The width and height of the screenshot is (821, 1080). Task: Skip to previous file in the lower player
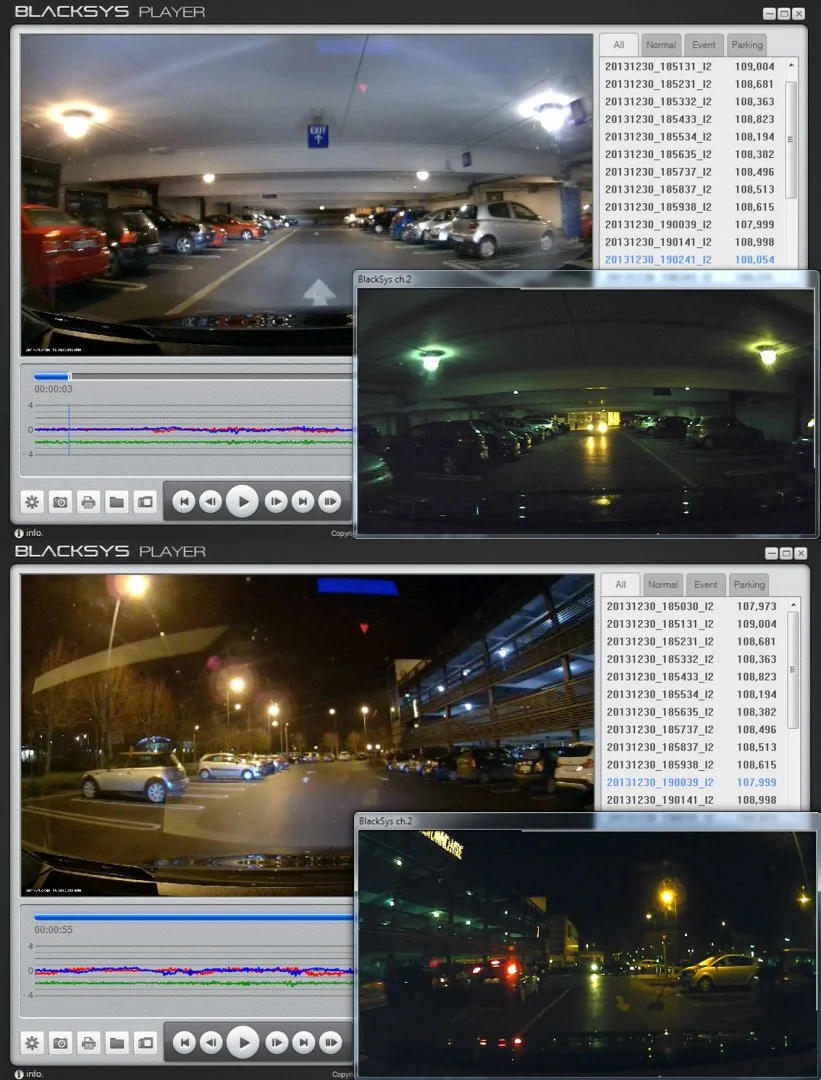[x=184, y=1042]
